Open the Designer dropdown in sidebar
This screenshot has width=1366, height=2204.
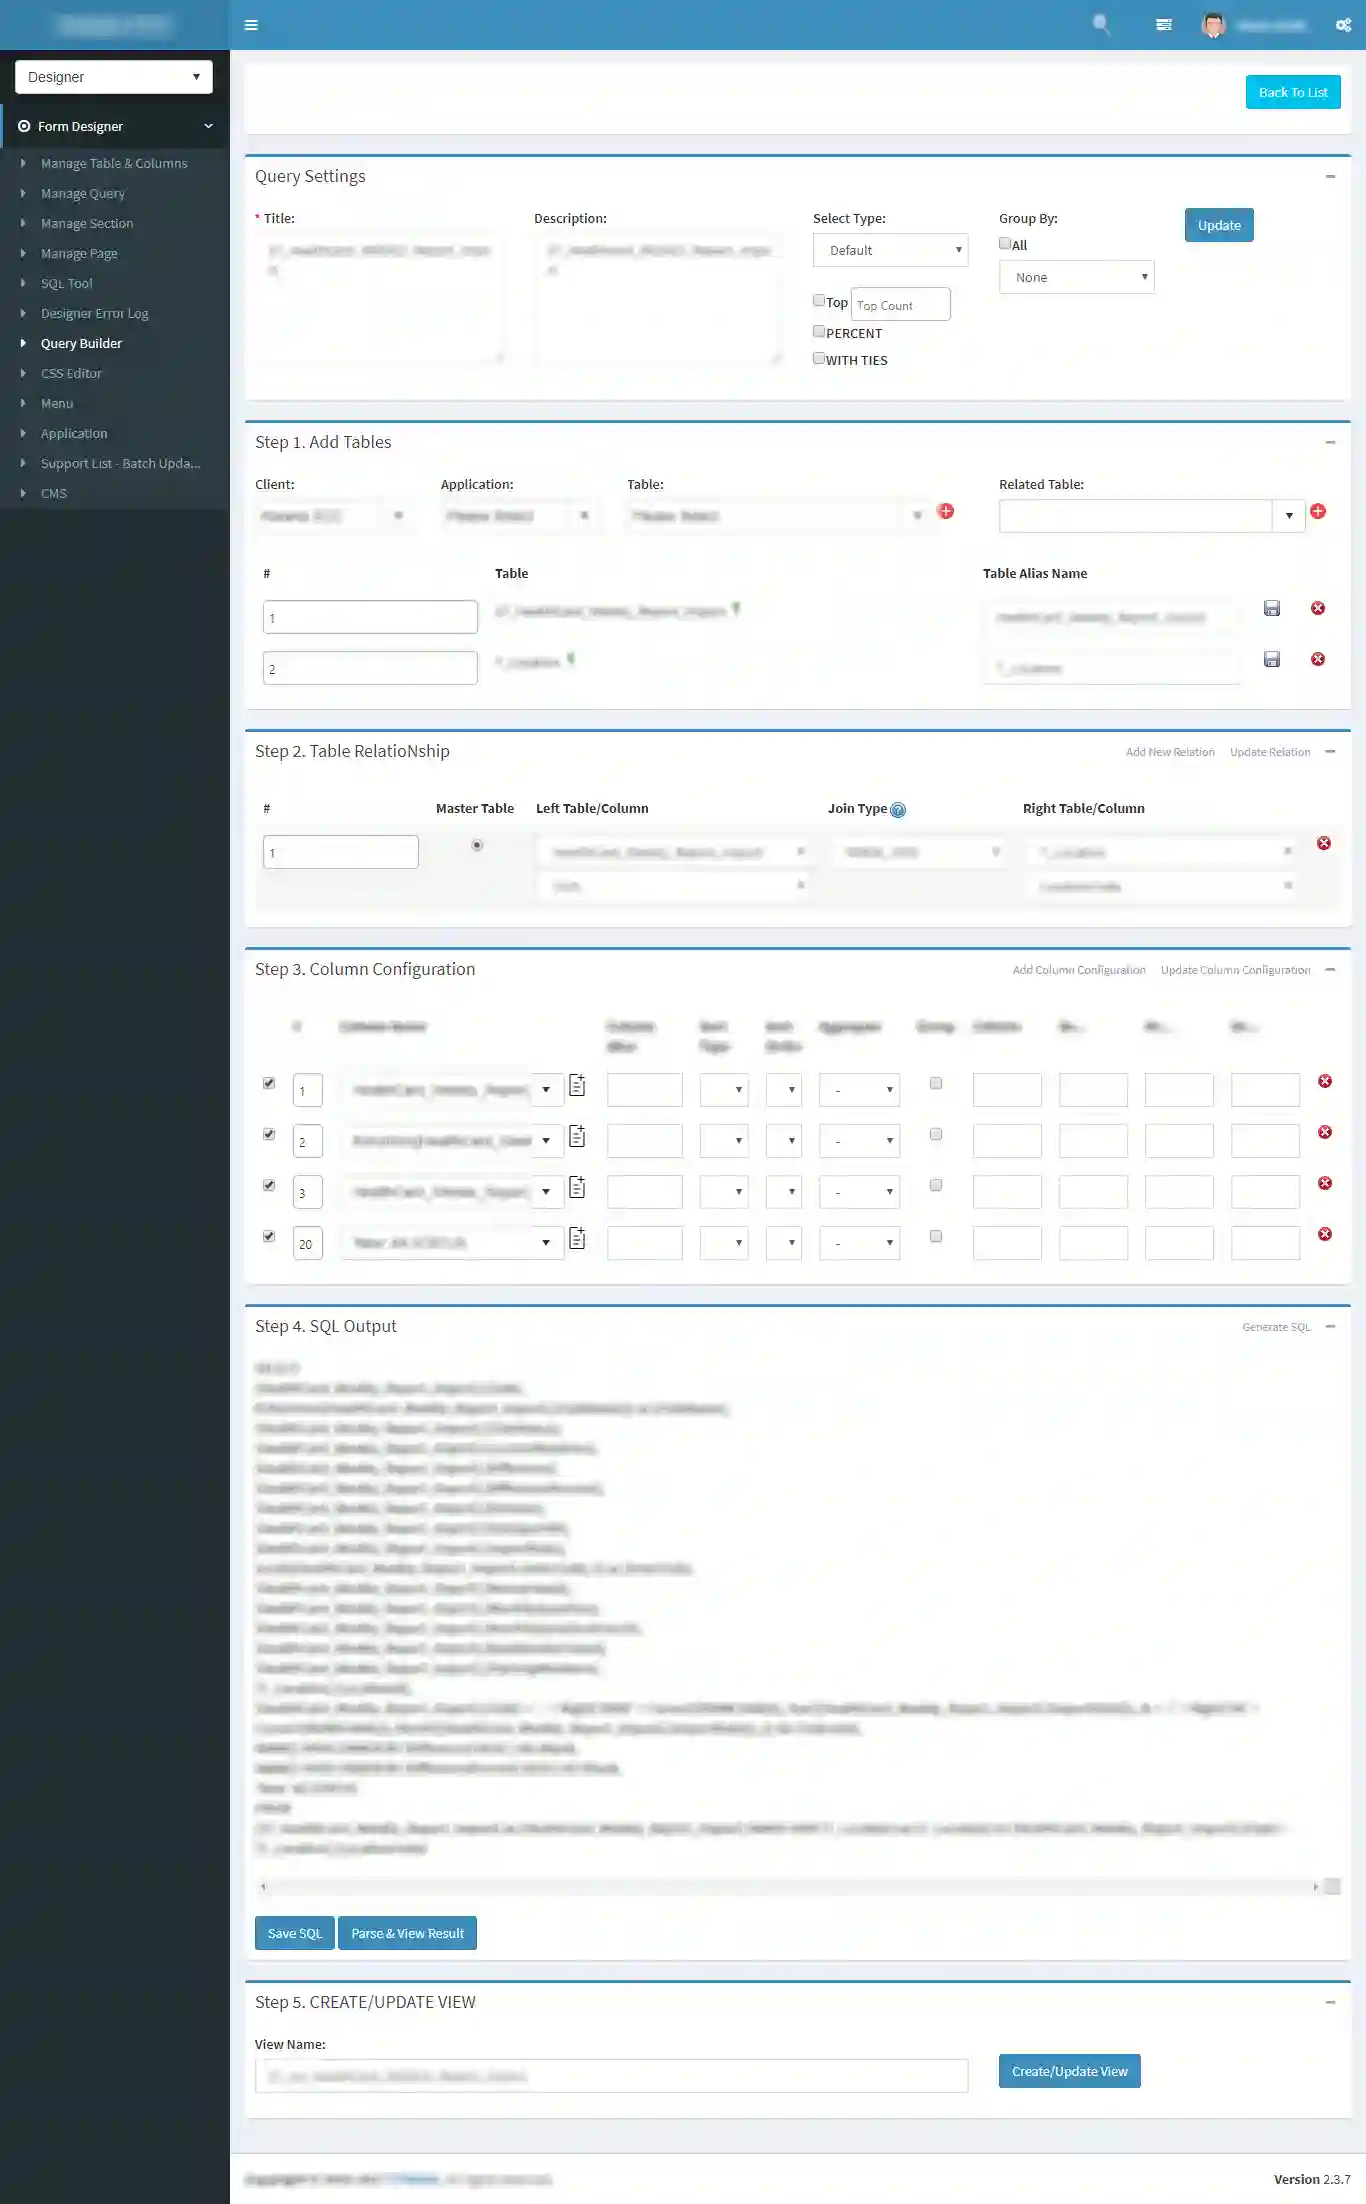114,77
